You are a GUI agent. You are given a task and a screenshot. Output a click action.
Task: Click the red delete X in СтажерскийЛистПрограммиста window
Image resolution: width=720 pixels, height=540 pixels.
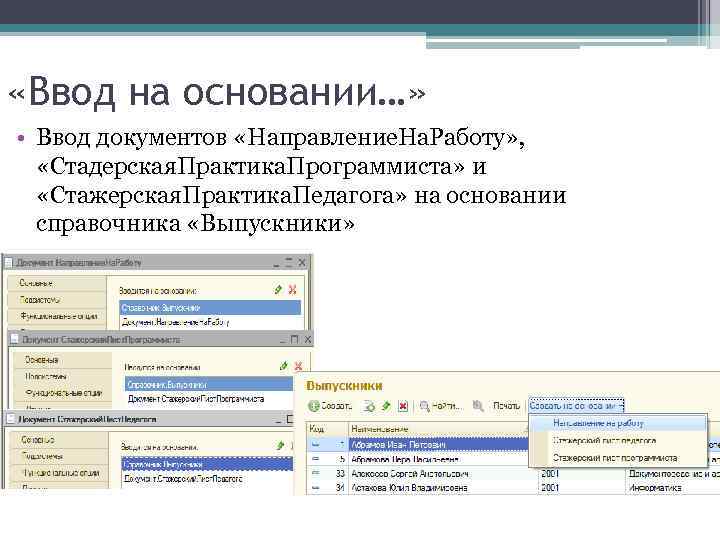298,366
